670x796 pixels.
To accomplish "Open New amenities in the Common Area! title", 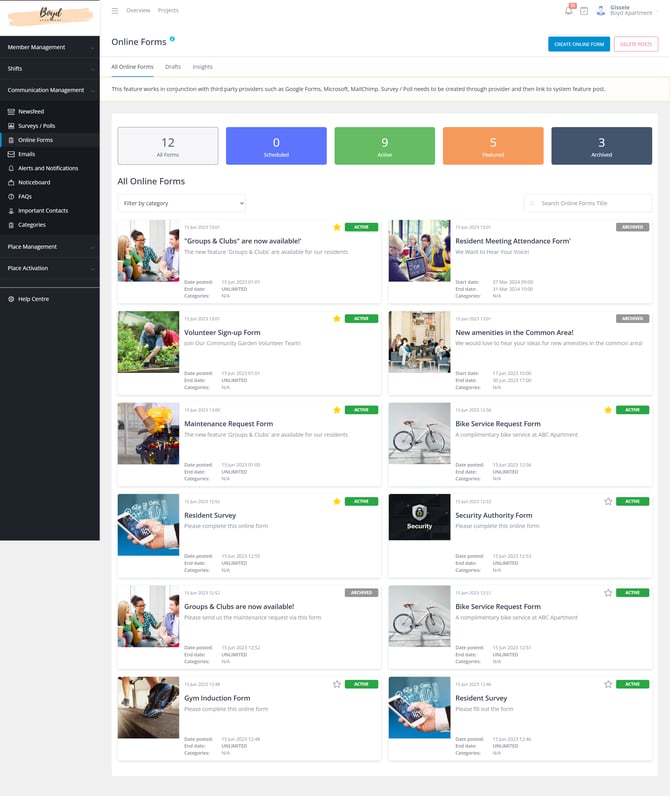I will (514, 333).
